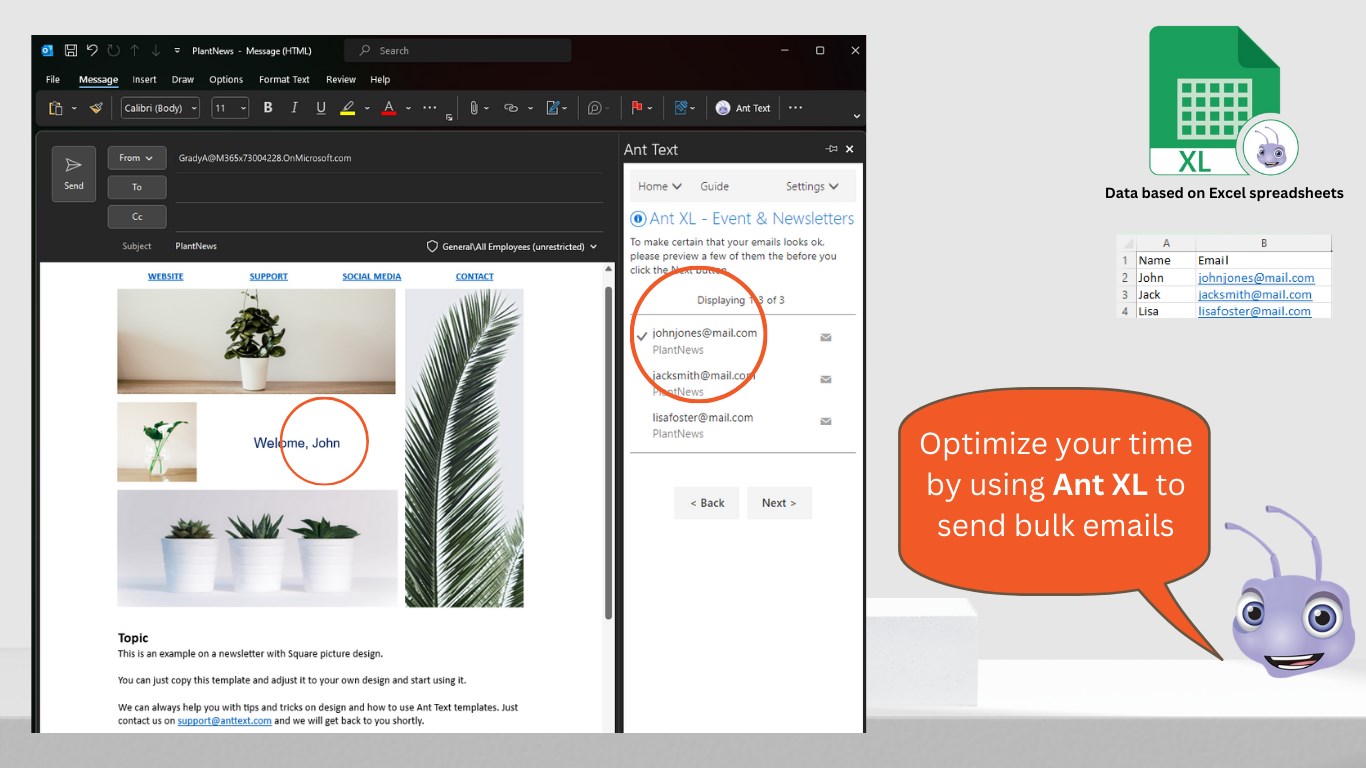Expand the ribbon display options chevron
Image resolution: width=1366 pixels, height=768 pixels.
[x=856, y=116]
